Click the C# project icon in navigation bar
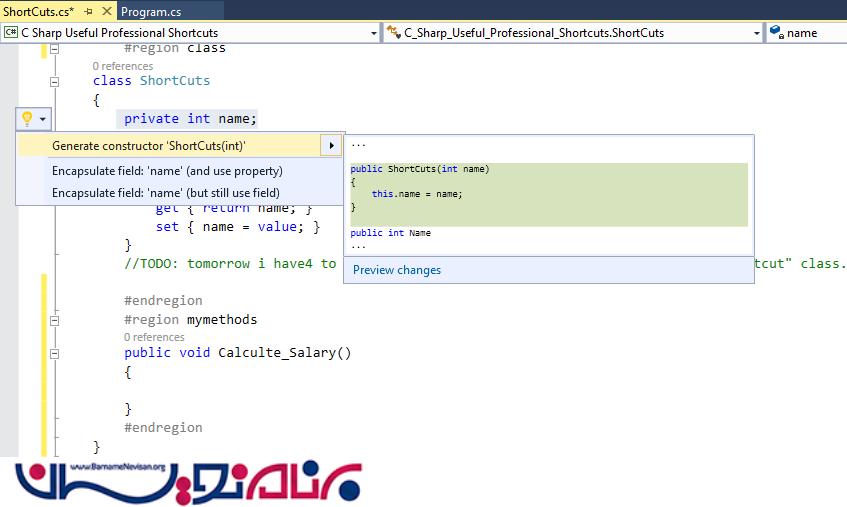Image resolution: width=847 pixels, height=507 pixels. (x=11, y=33)
